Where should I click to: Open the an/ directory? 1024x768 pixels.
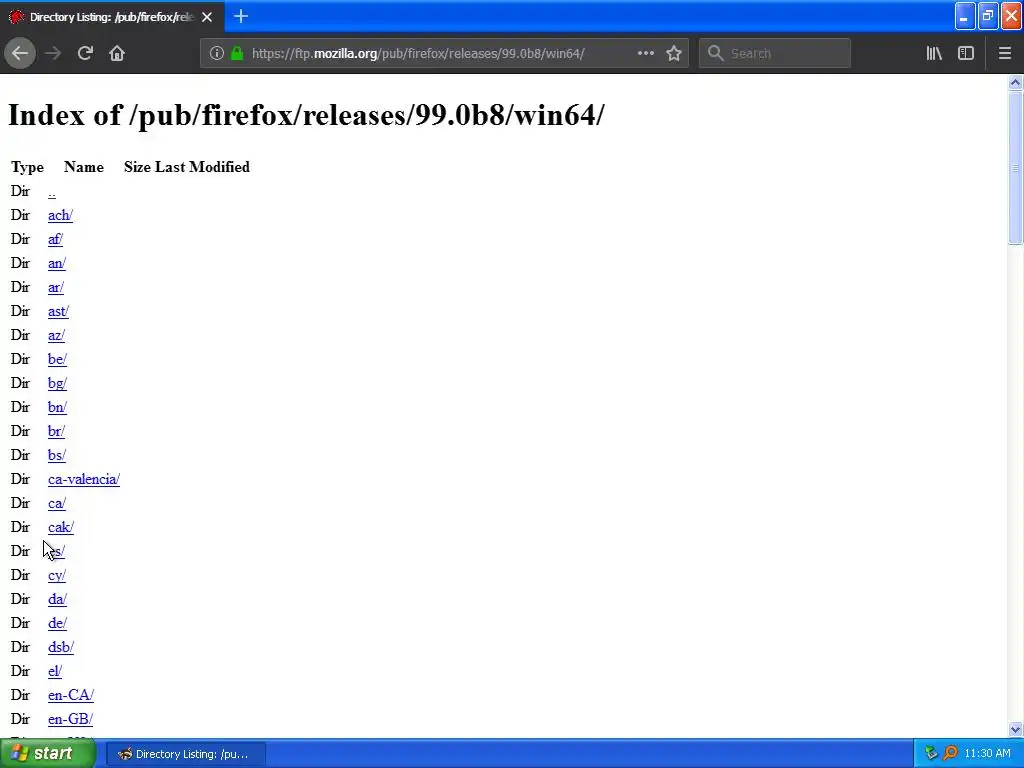tap(57, 264)
